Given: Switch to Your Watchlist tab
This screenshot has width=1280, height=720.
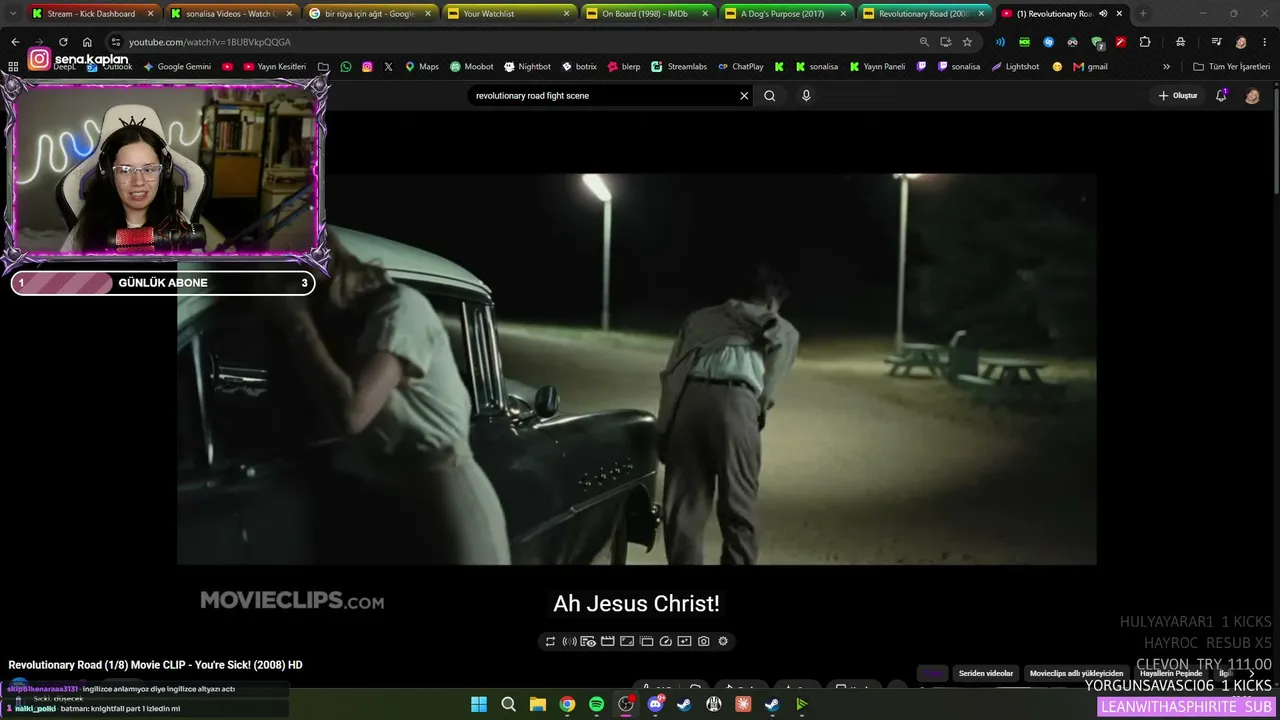Looking at the screenshot, I should pyautogui.click(x=508, y=14).
